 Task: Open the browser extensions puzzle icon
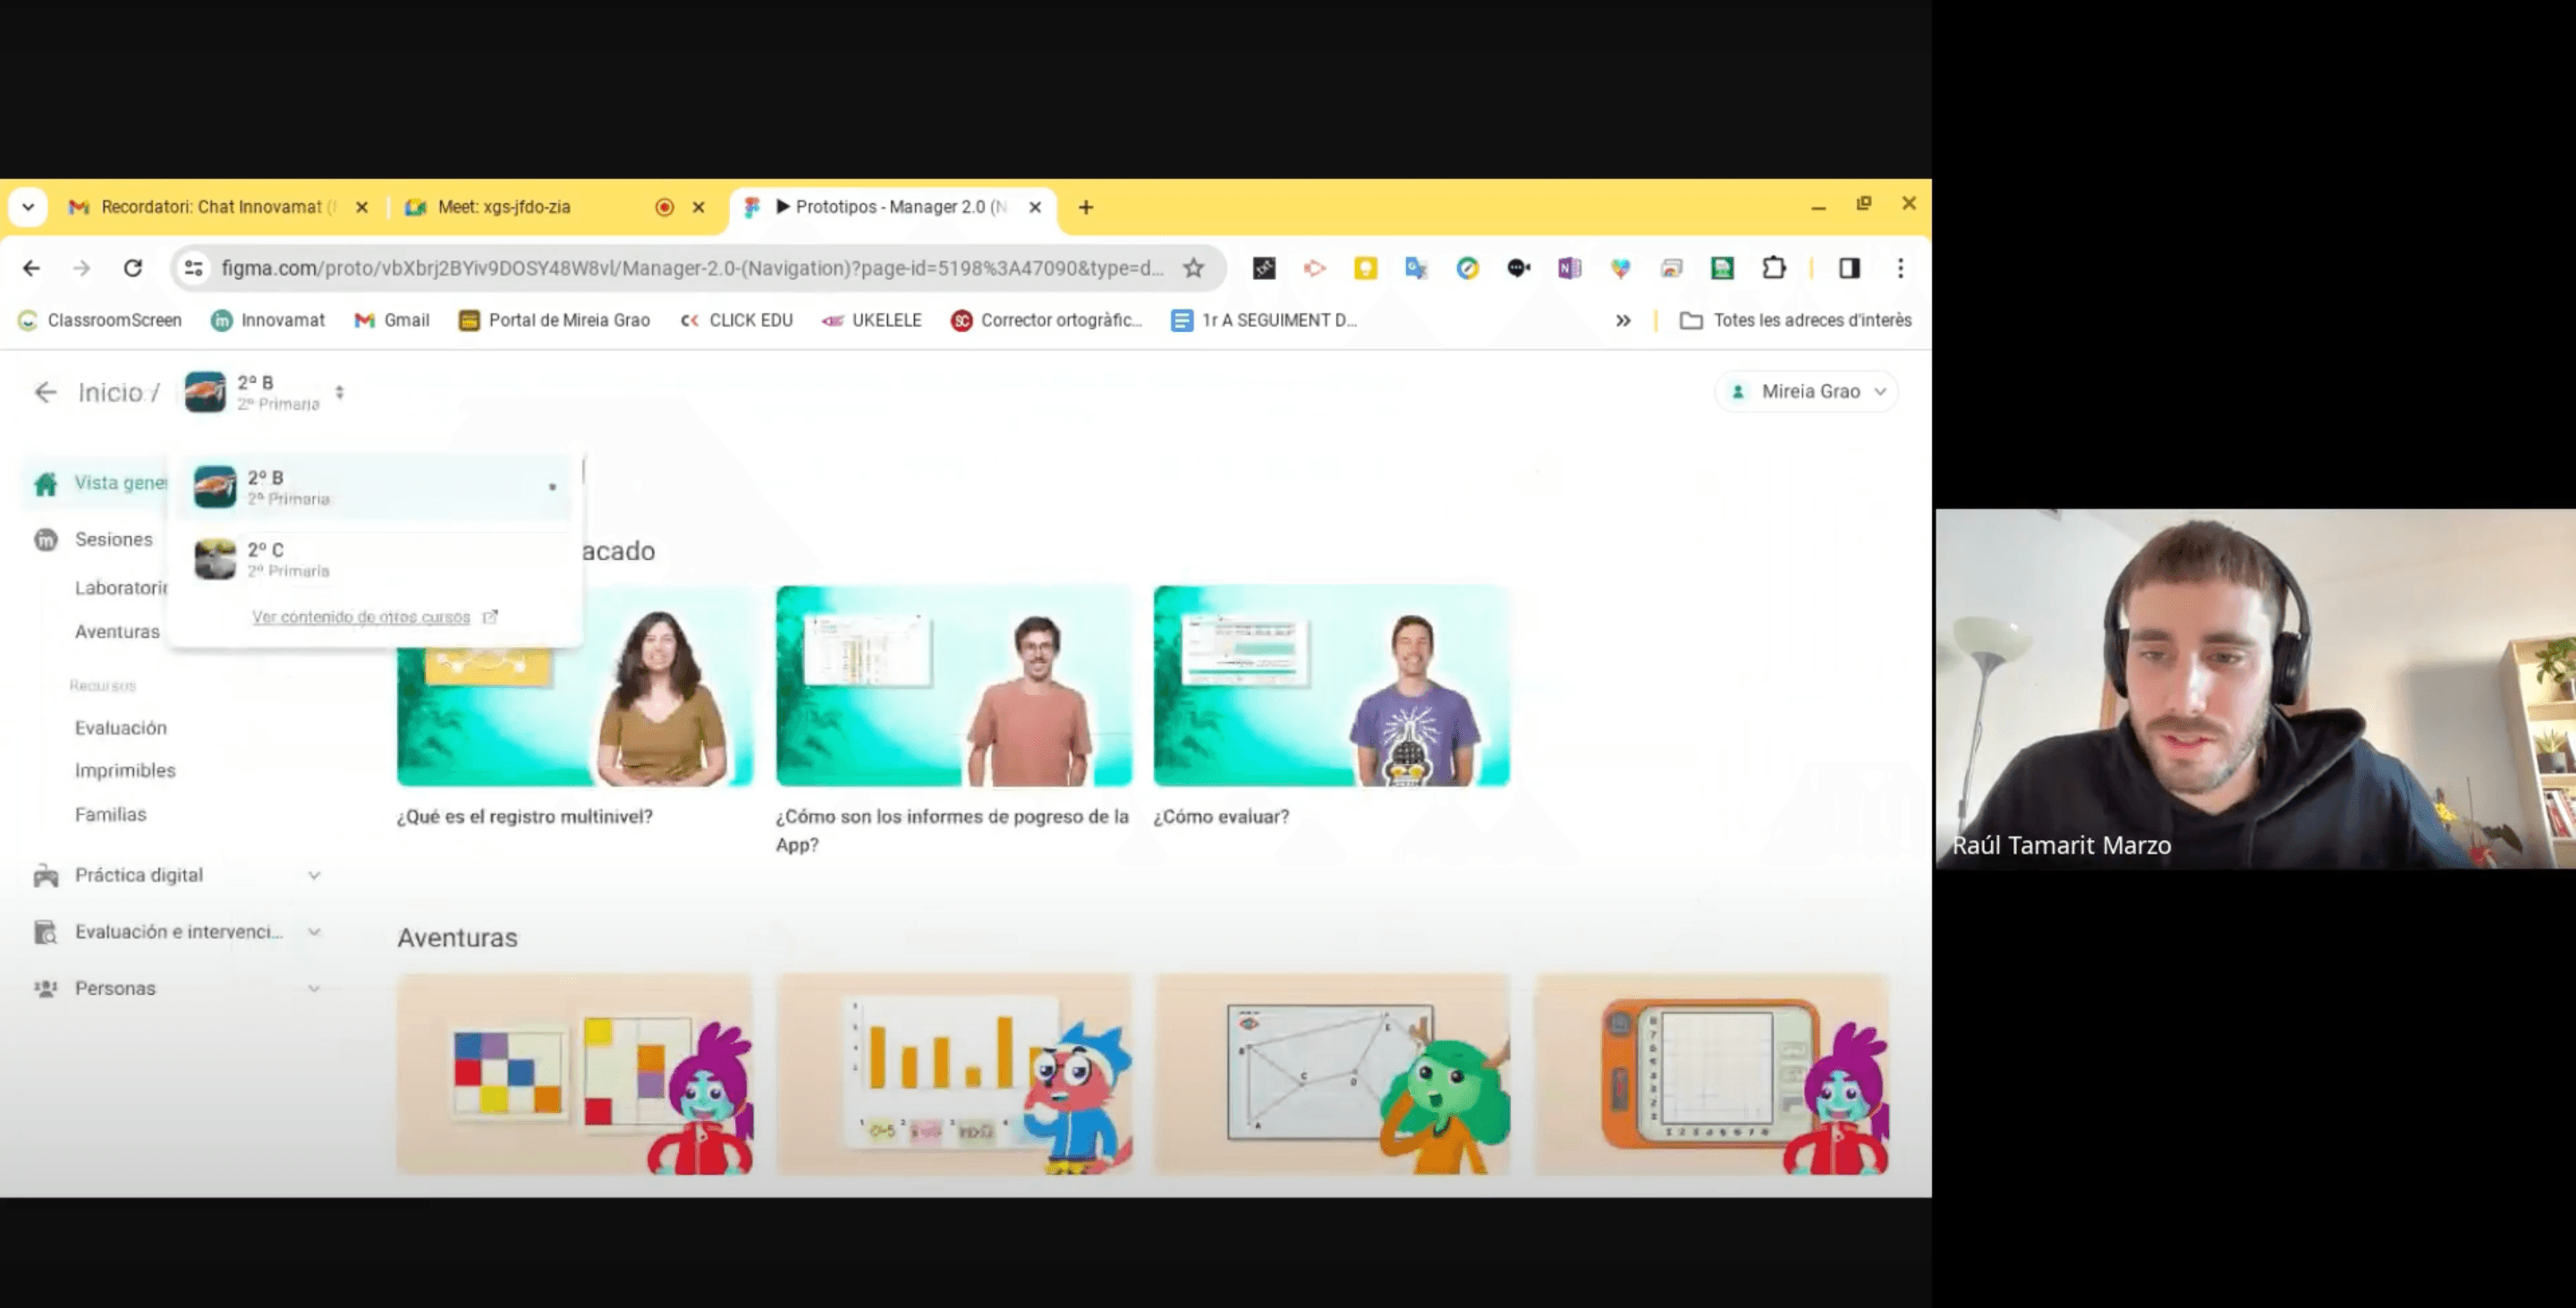click(1773, 268)
